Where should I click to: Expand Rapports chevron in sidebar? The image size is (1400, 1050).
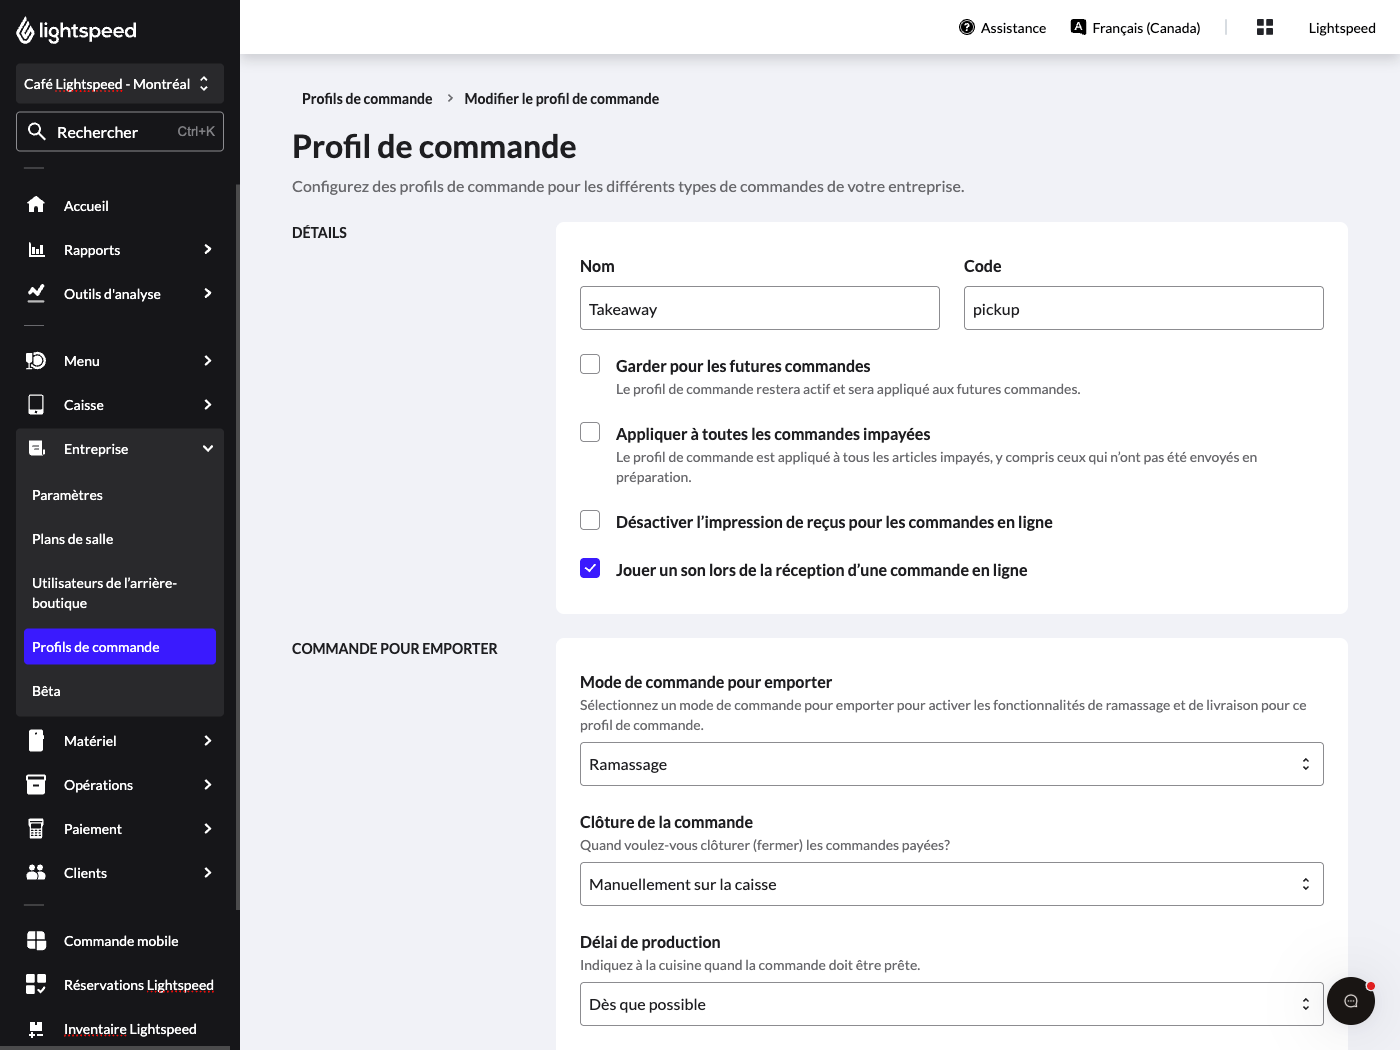(x=208, y=249)
